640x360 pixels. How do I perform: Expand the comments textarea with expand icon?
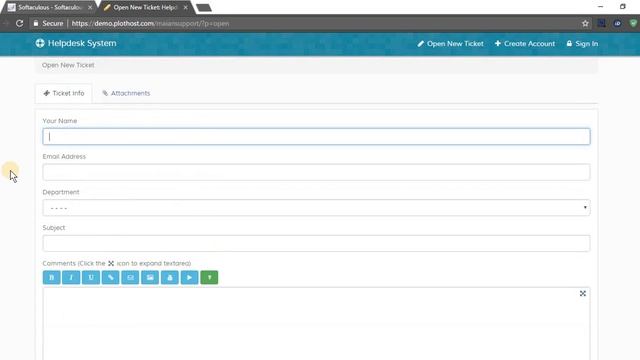click(583, 293)
